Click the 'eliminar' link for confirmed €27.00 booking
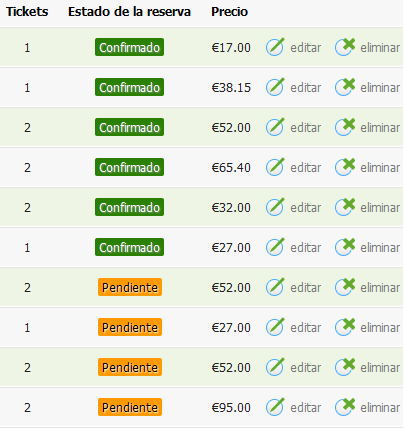 [x=380, y=248]
